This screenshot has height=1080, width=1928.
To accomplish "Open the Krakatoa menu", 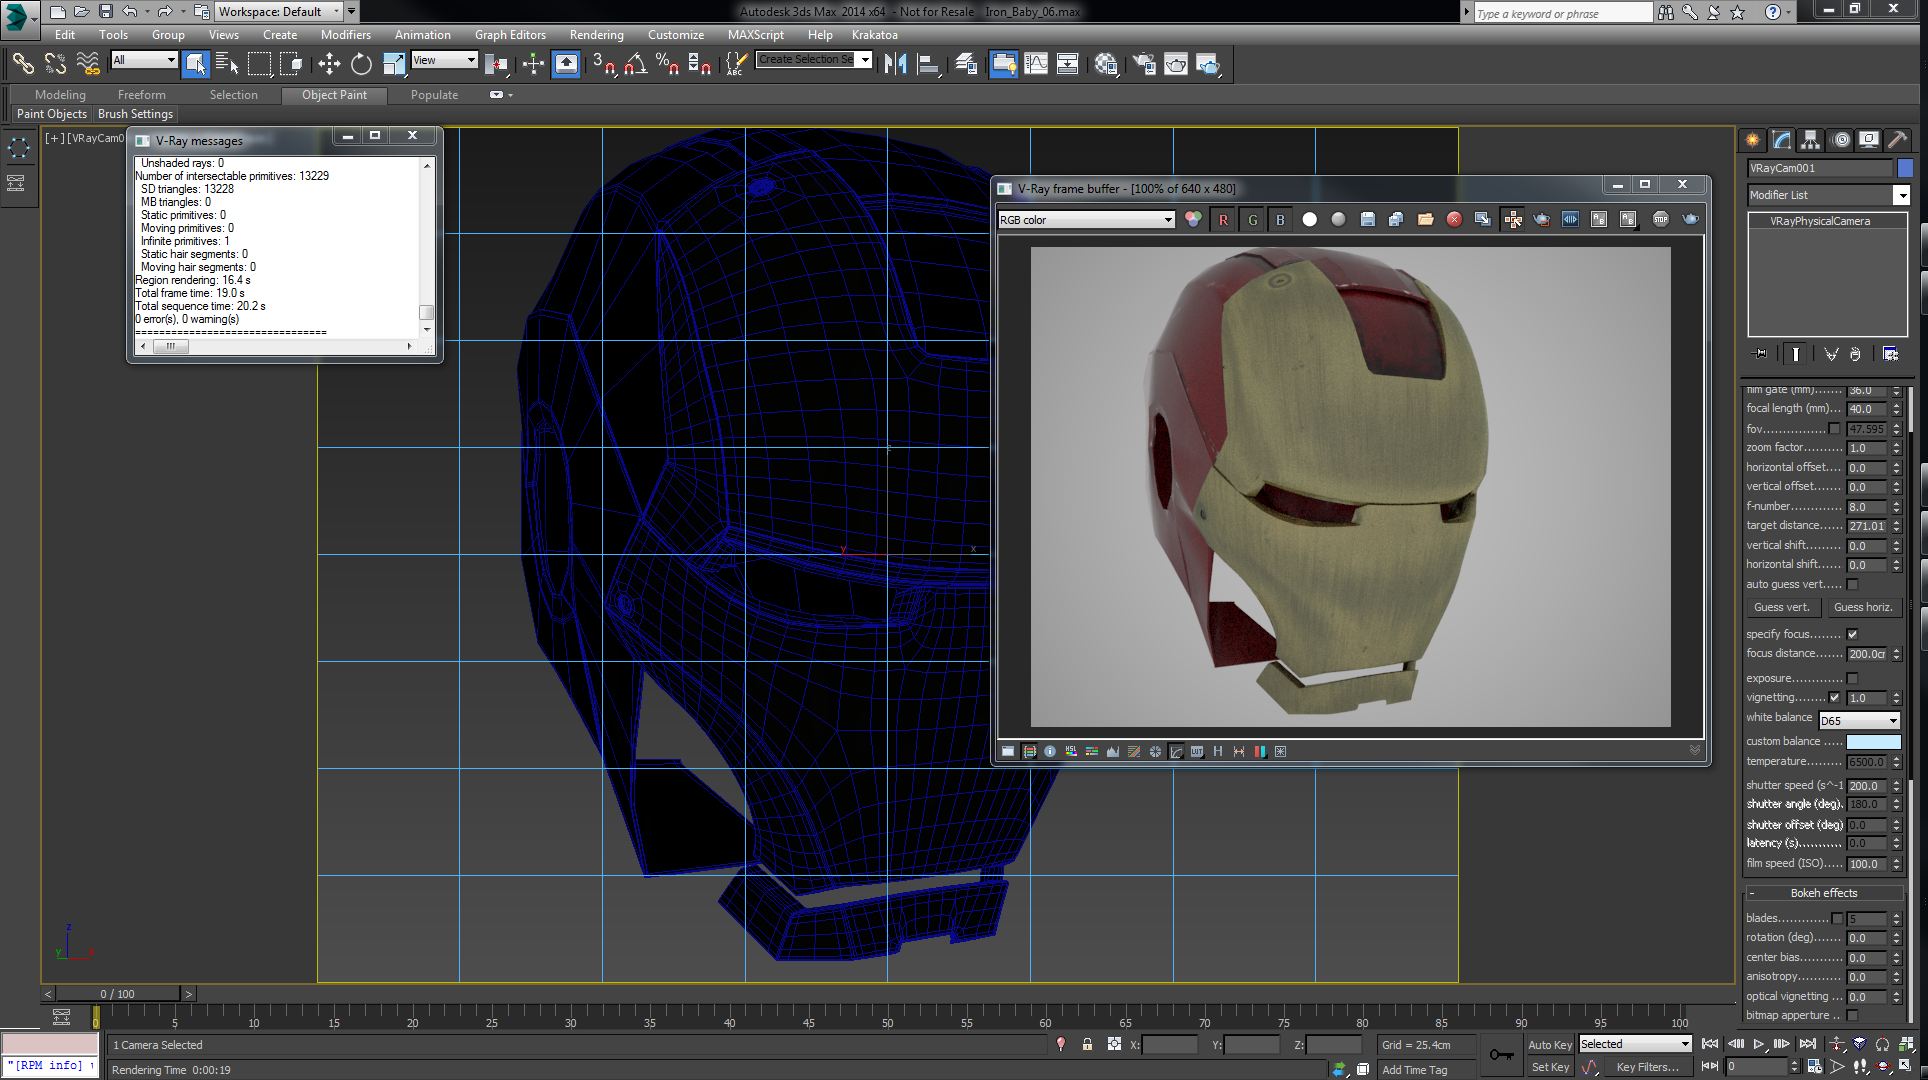I will coord(875,35).
